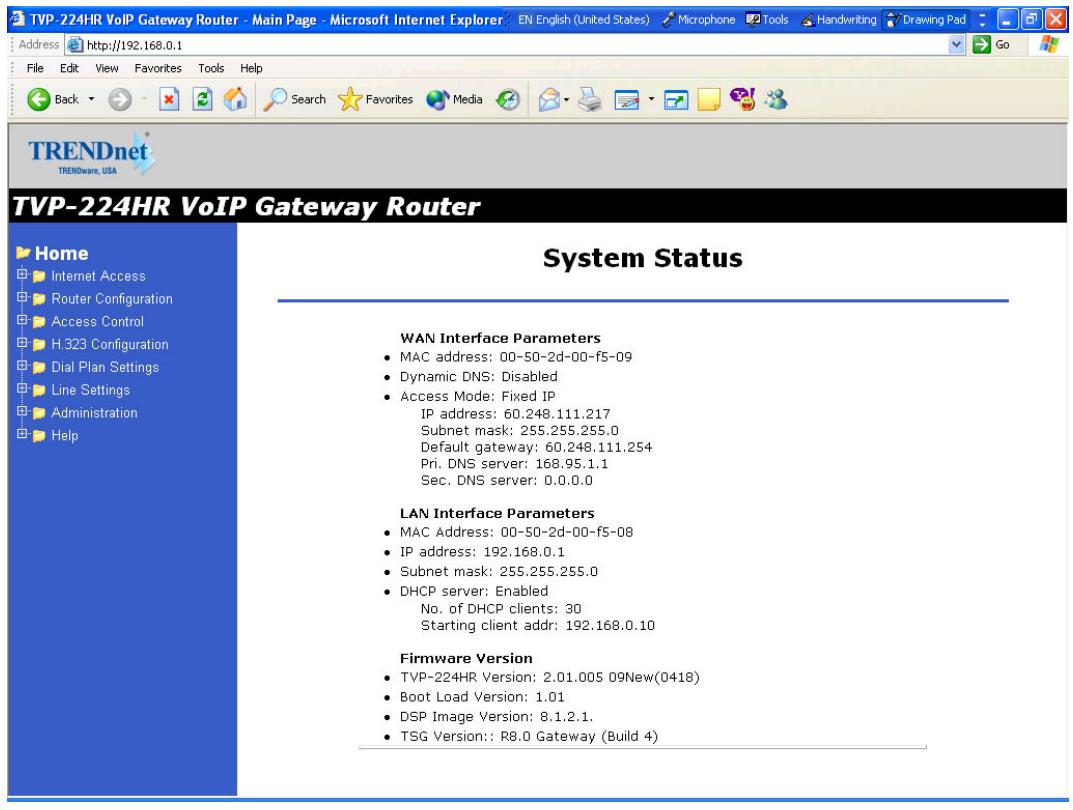Image resolution: width=1073 pixels, height=810 pixels.
Task: Click the yellow note icon
Action: coord(709,100)
